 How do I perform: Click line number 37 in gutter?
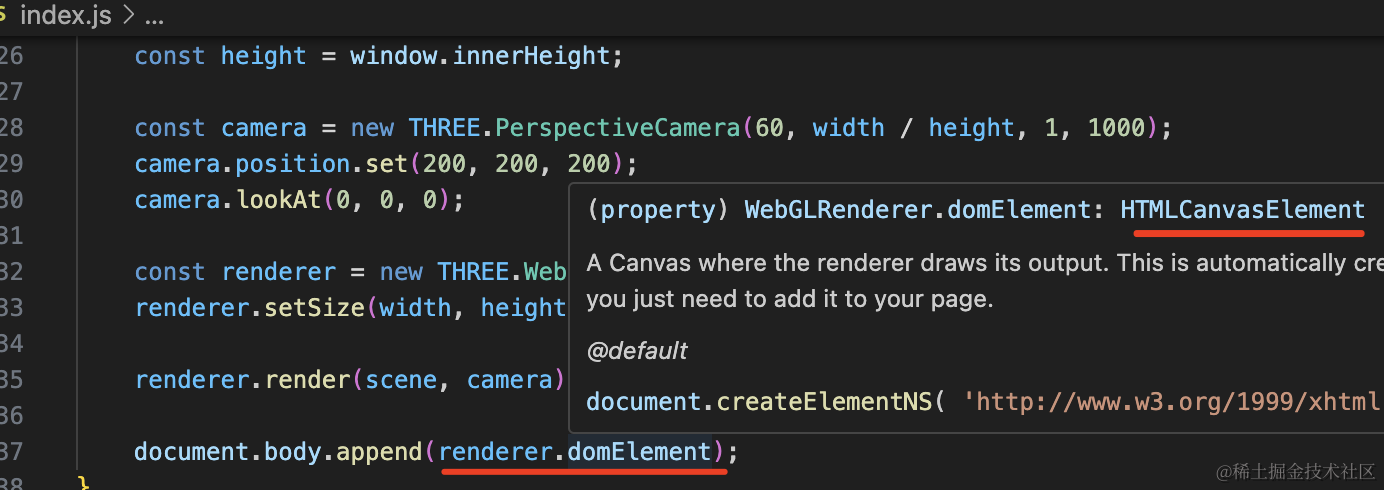tap(11, 452)
